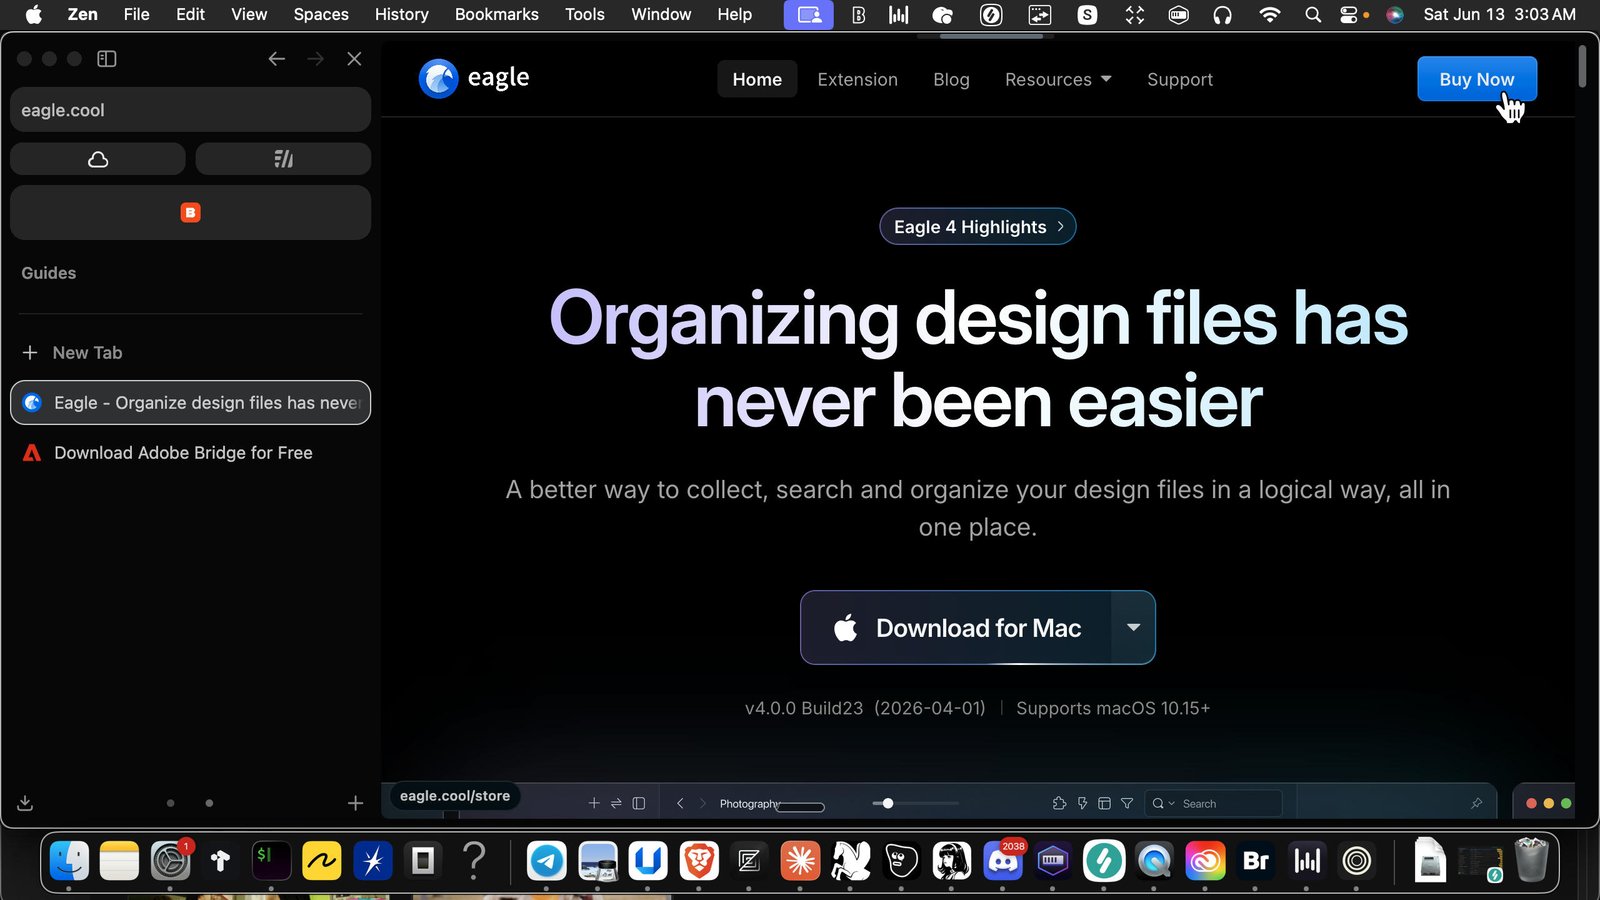This screenshot has height=900, width=1600.
Task: Go to the Blog page
Action: [951, 79]
